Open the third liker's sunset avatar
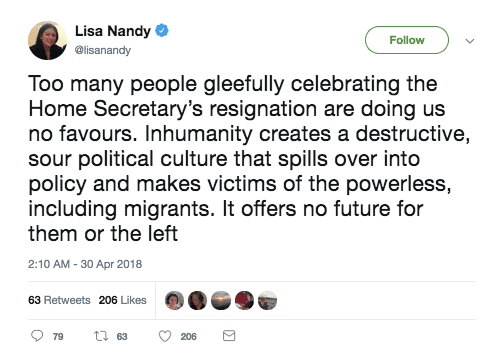This screenshot has width=504, height=362. coord(221,300)
